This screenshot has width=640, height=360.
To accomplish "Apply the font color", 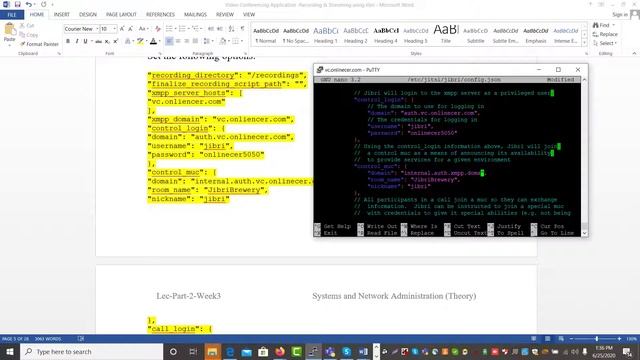I will click(153, 41).
